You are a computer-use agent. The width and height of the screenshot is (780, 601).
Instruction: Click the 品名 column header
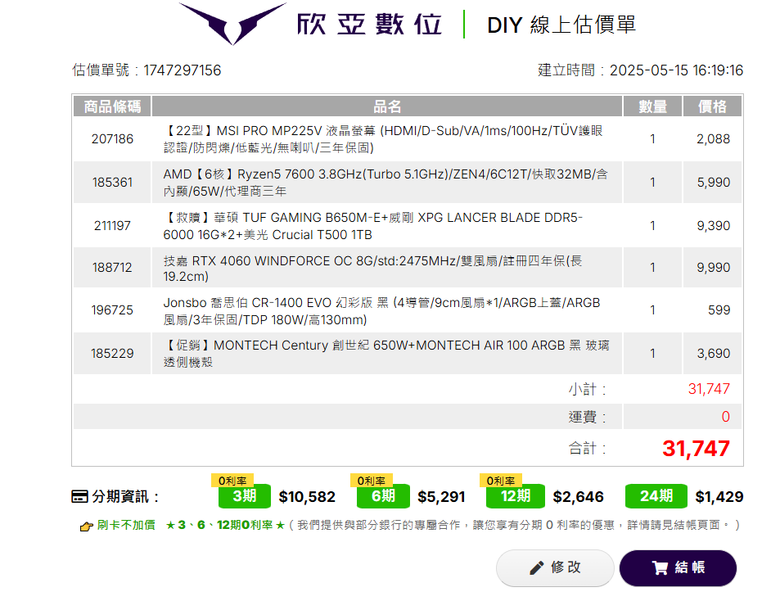pyautogui.click(x=387, y=106)
